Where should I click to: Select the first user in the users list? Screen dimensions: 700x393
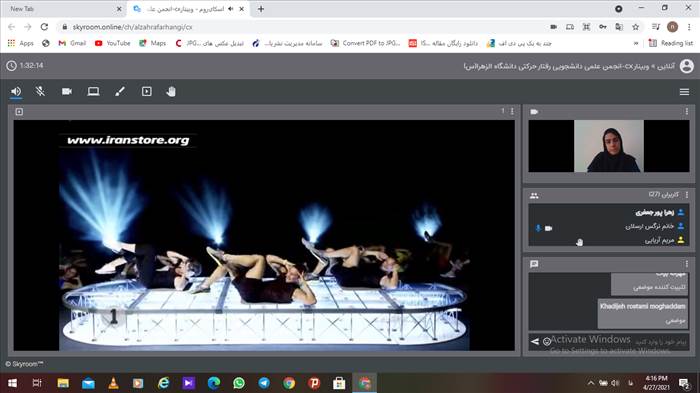pyautogui.click(x=608, y=212)
